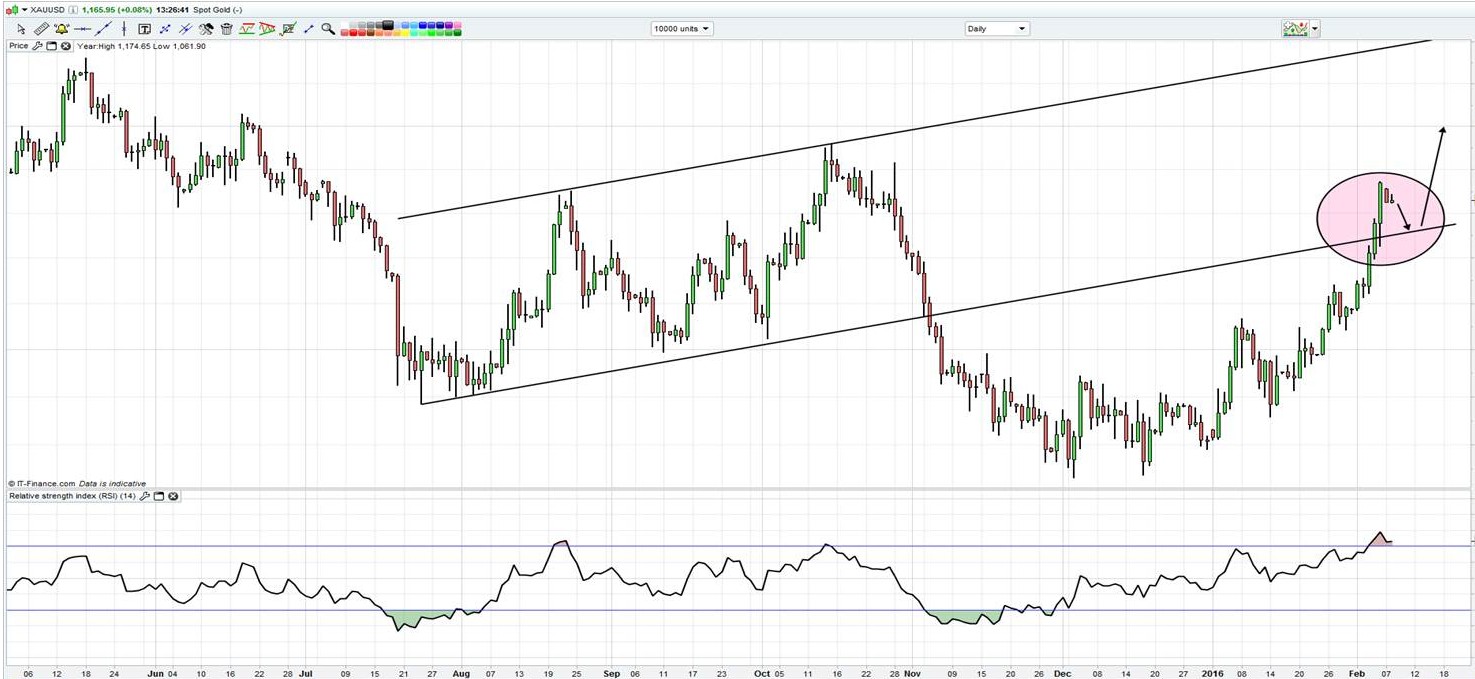Click the trash can delete icon
Screen dimensions: 1475x679
226,29
